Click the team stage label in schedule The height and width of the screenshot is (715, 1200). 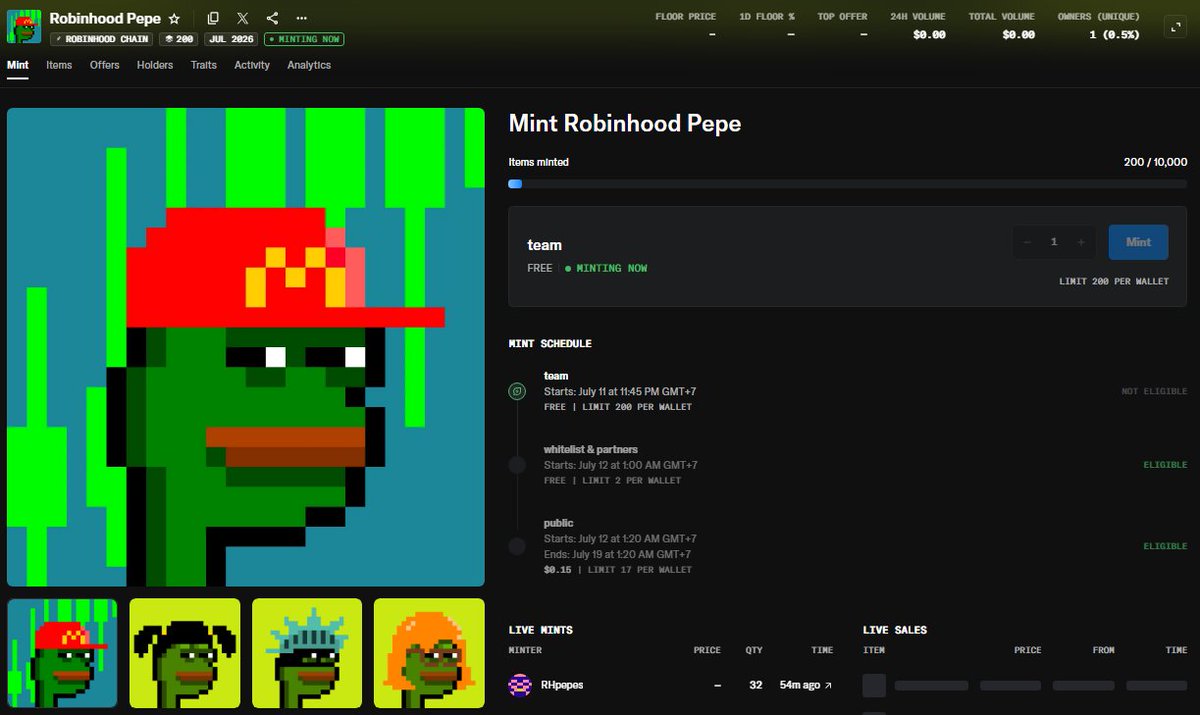[x=556, y=376]
